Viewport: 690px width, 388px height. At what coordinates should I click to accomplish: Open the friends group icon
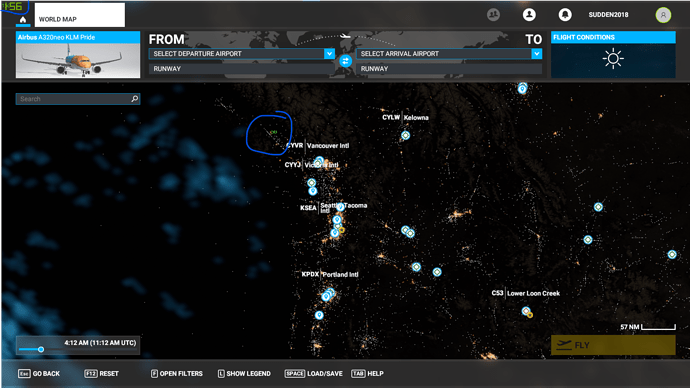[493, 15]
